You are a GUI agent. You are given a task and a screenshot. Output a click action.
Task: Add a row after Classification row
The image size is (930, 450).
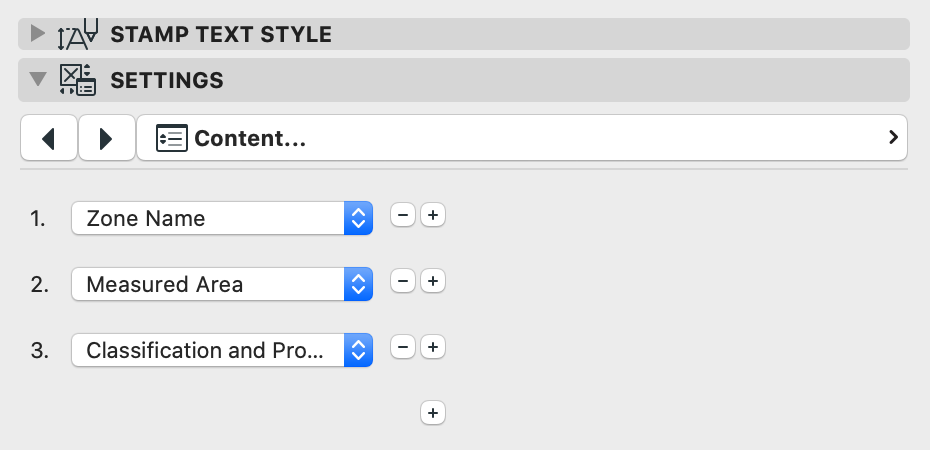point(432,348)
